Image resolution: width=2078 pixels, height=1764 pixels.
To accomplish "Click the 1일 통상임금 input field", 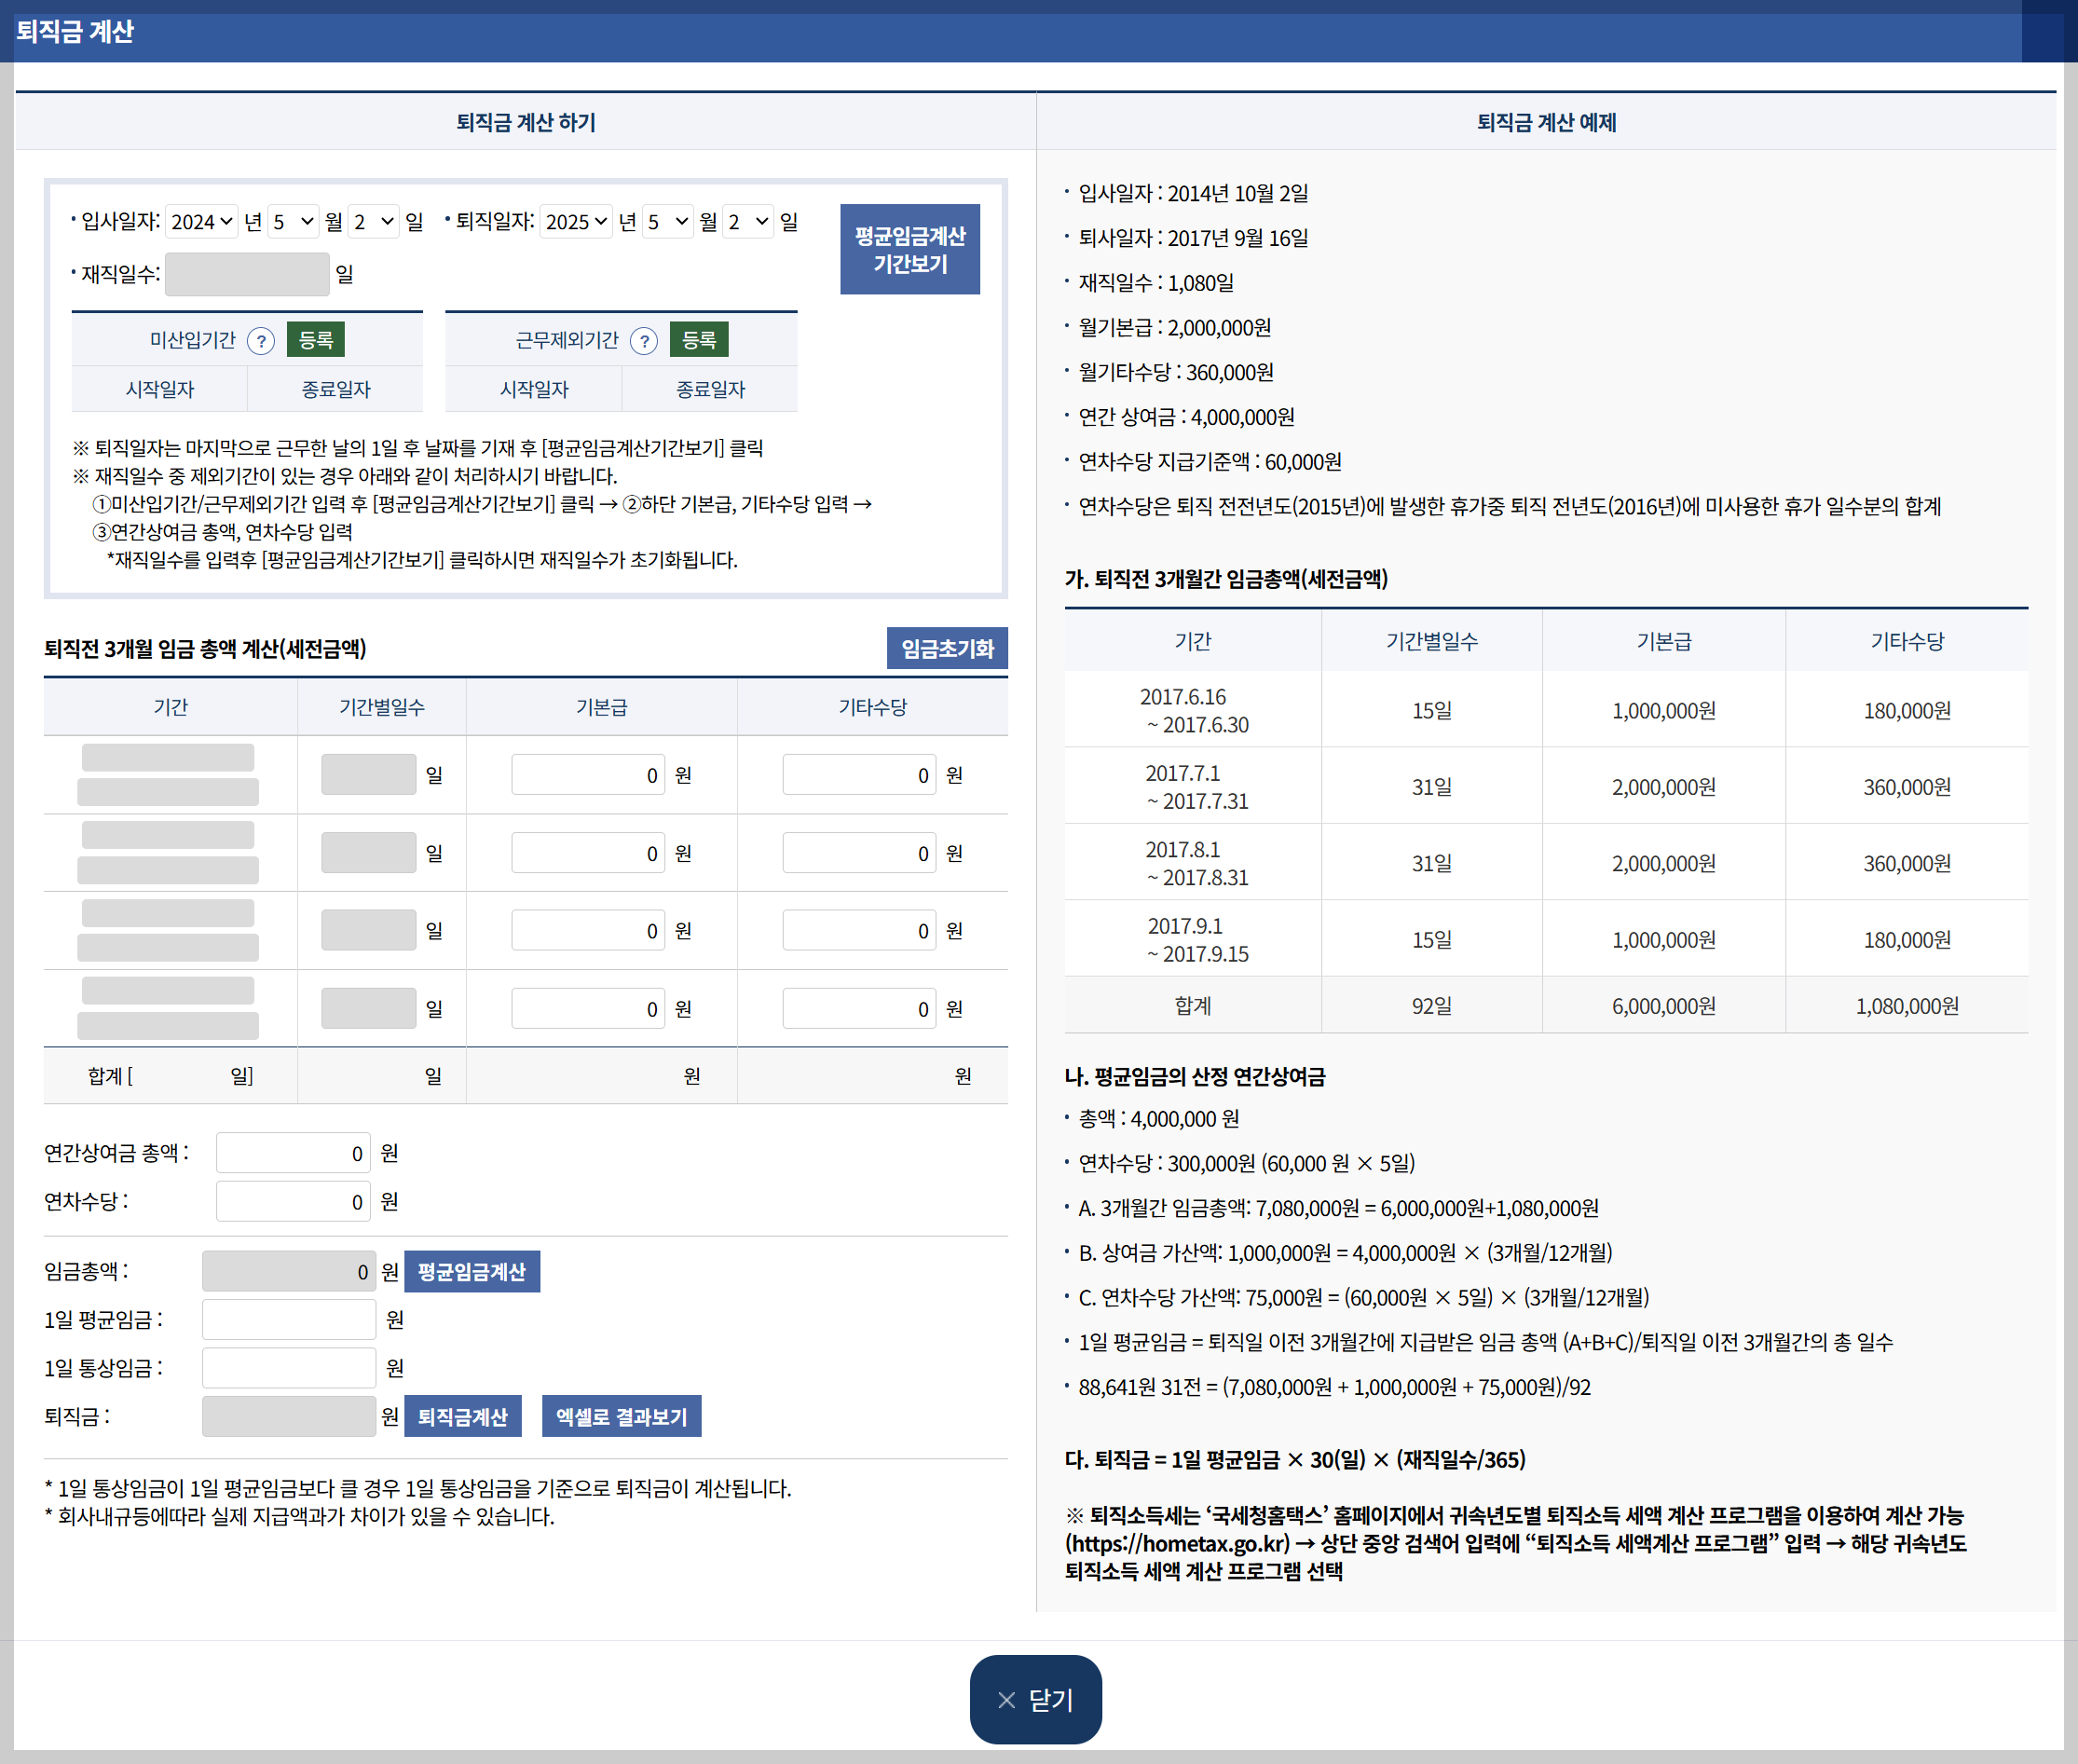I will click(288, 1367).
